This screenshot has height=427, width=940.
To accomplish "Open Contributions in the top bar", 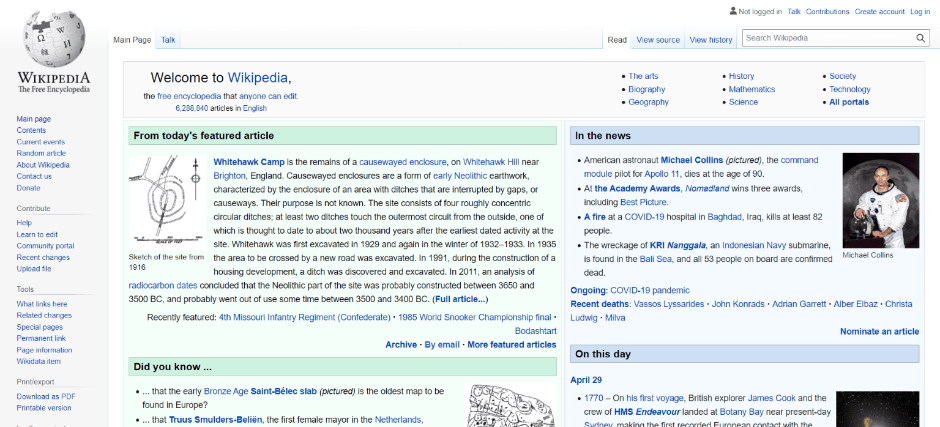I will (x=827, y=11).
